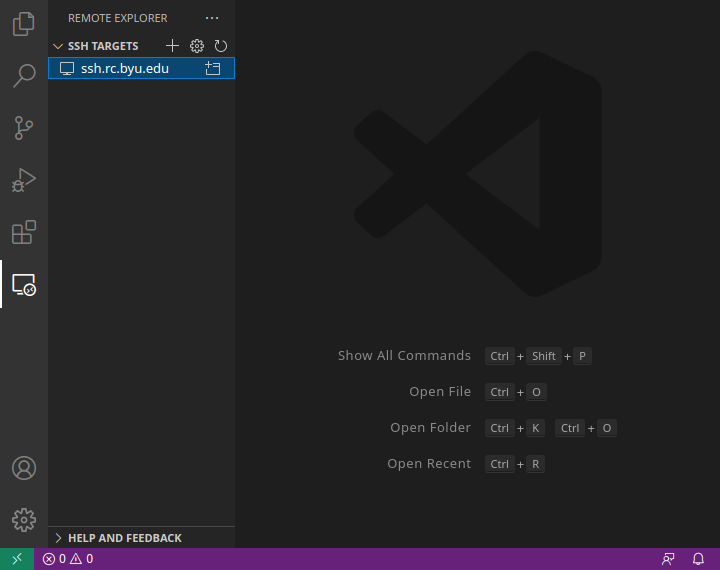Click the feedback icon in status bar
Viewport: 720px width, 570px height.
click(x=668, y=559)
